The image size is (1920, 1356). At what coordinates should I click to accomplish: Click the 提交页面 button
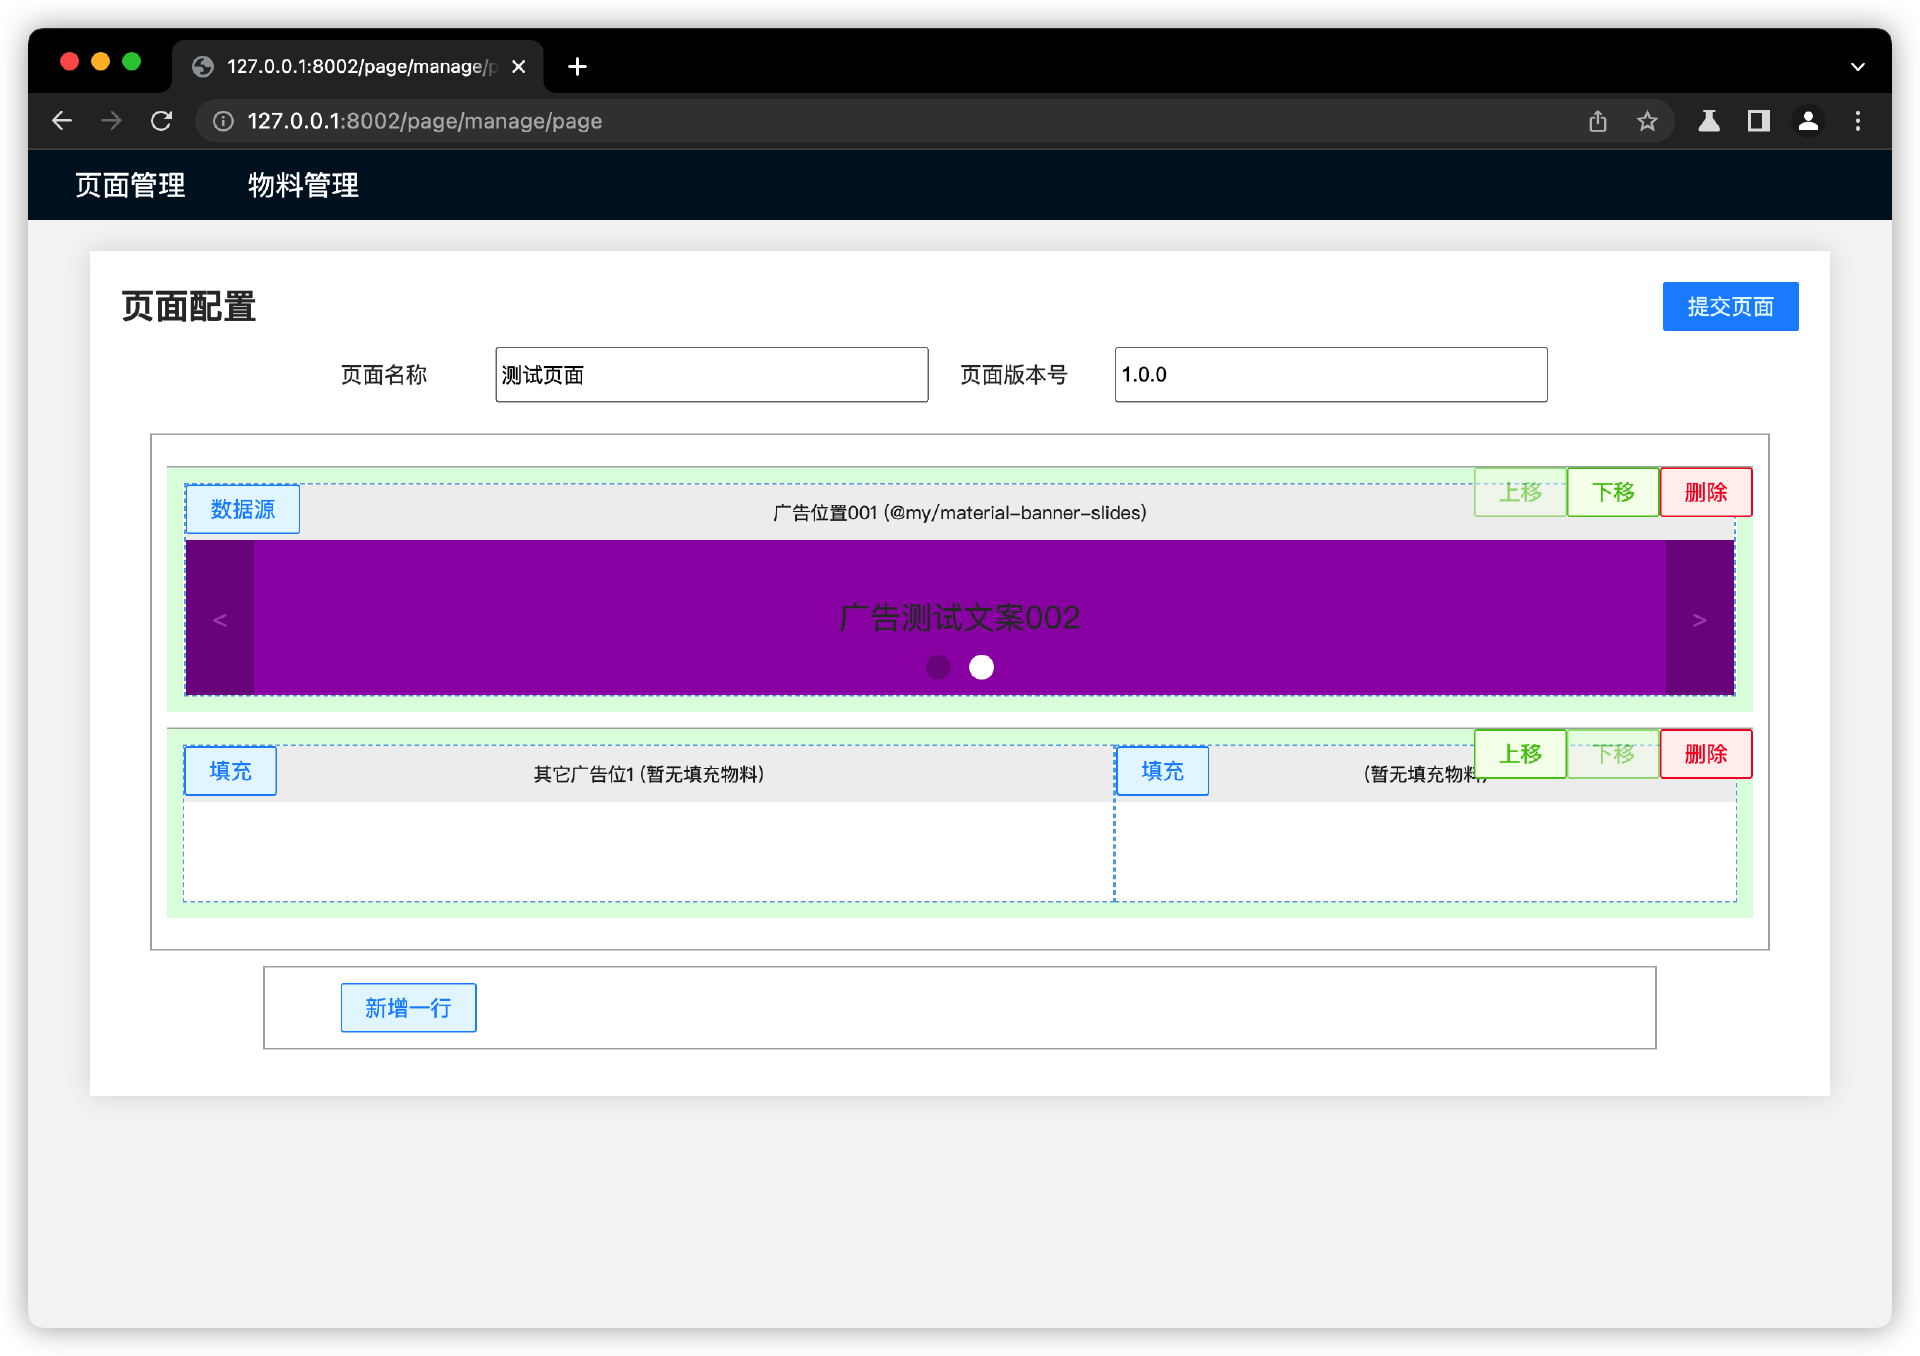coord(1730,306)
